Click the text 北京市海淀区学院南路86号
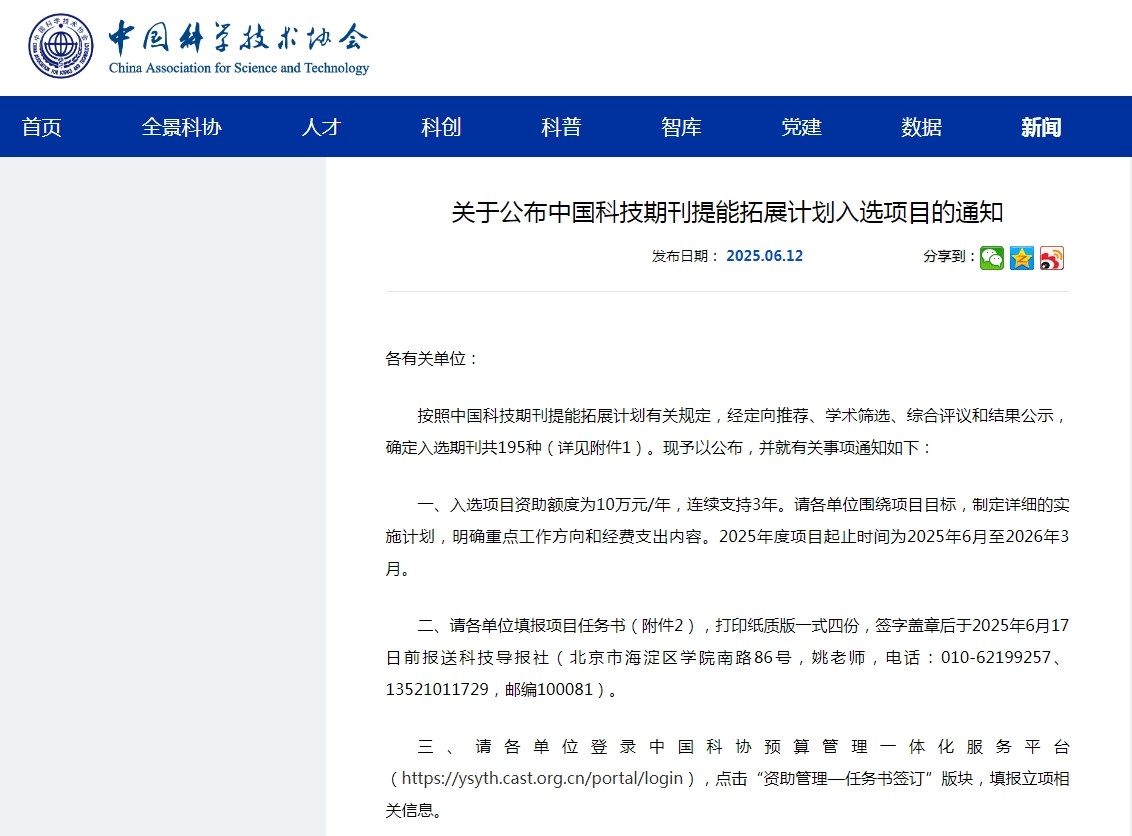1132x836 pixels. 681,658
